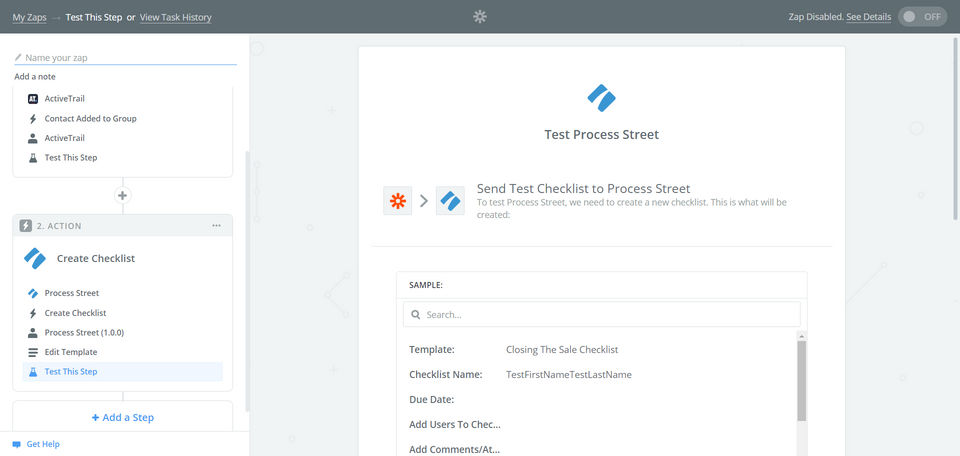
Task: Click the magnifier icon in Search box
Action: tap(416, 315)
